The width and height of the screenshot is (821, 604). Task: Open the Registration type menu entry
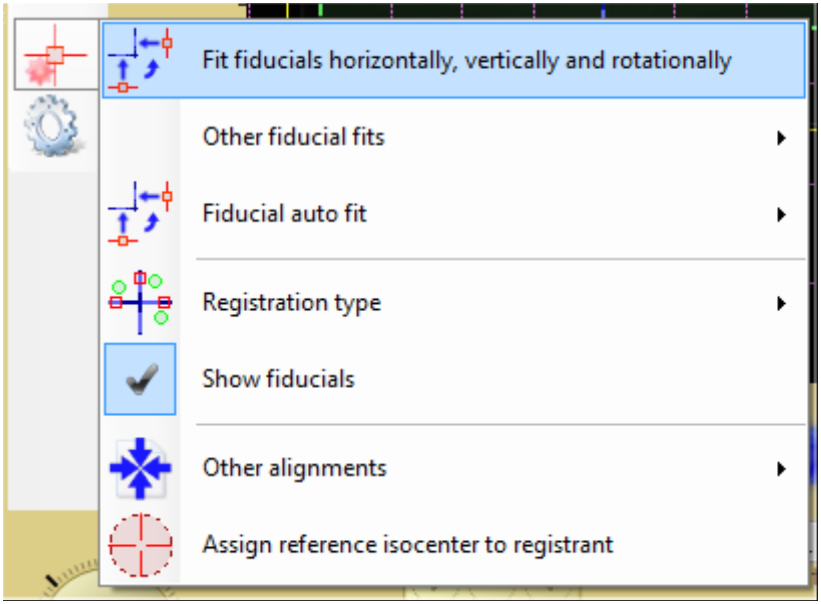454,303
